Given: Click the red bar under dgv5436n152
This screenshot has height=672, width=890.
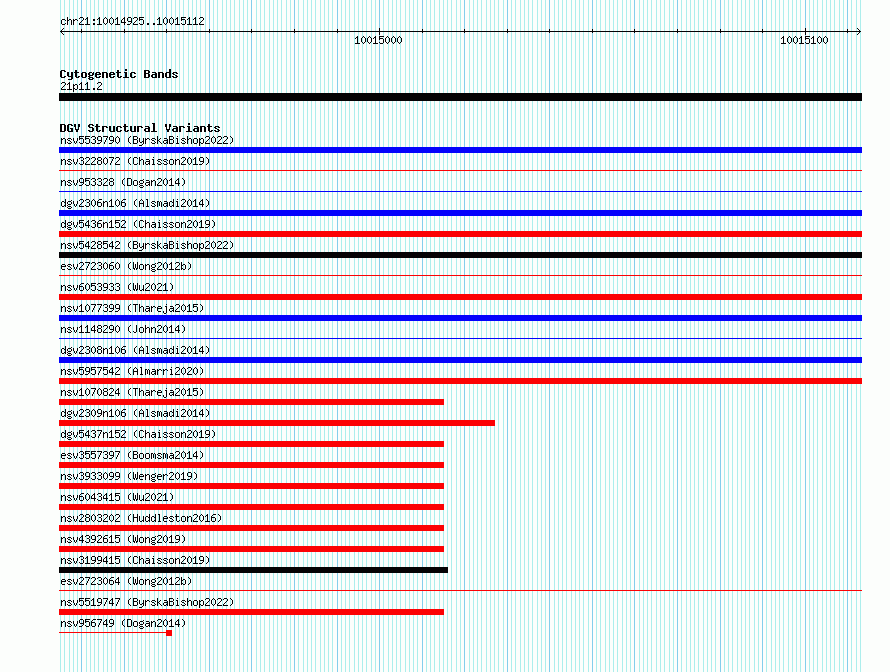Looking at the screenshot, I should (460, 234).
